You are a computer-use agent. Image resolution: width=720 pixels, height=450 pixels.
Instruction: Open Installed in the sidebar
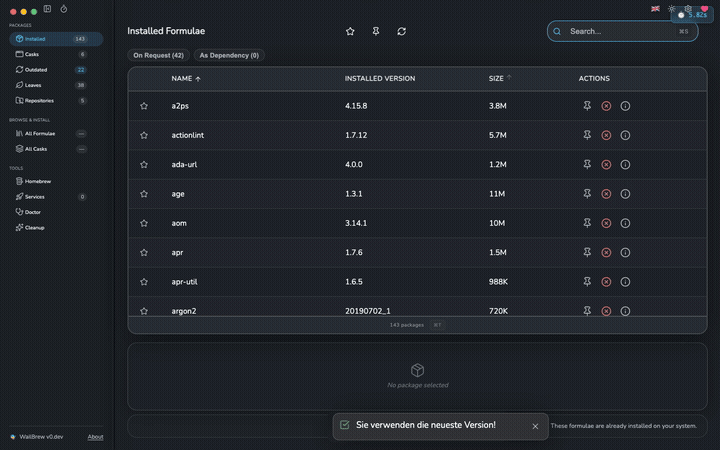coord(56,39)
